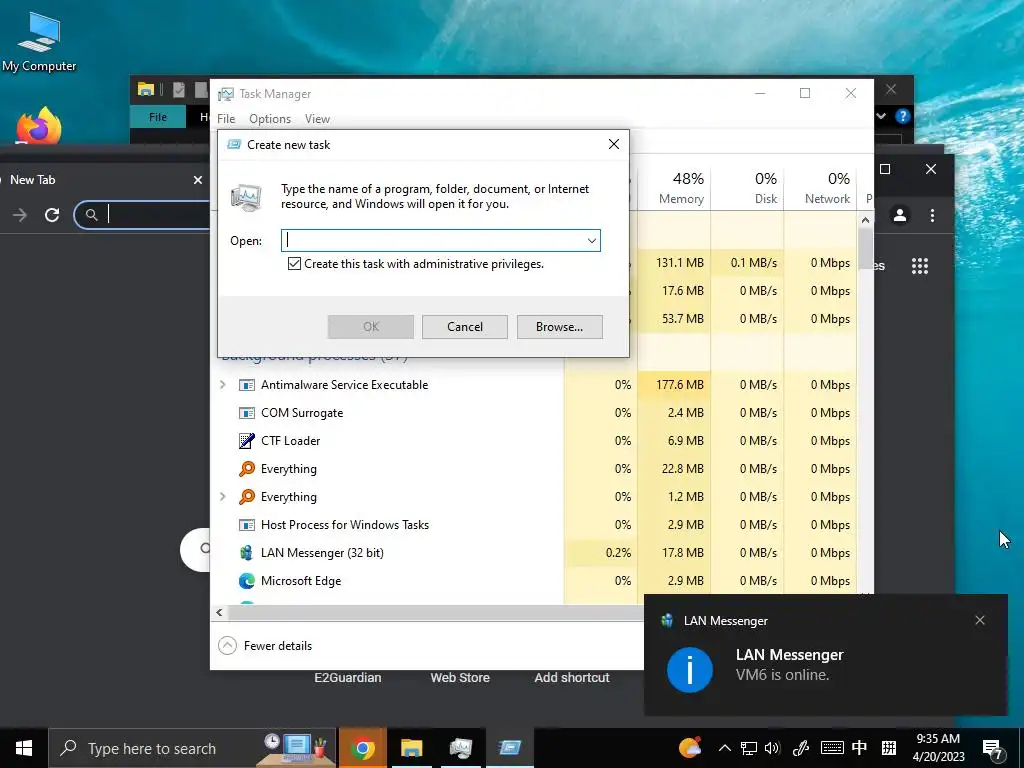
Task: Sort by the Network column header
Action: point(820,188)
